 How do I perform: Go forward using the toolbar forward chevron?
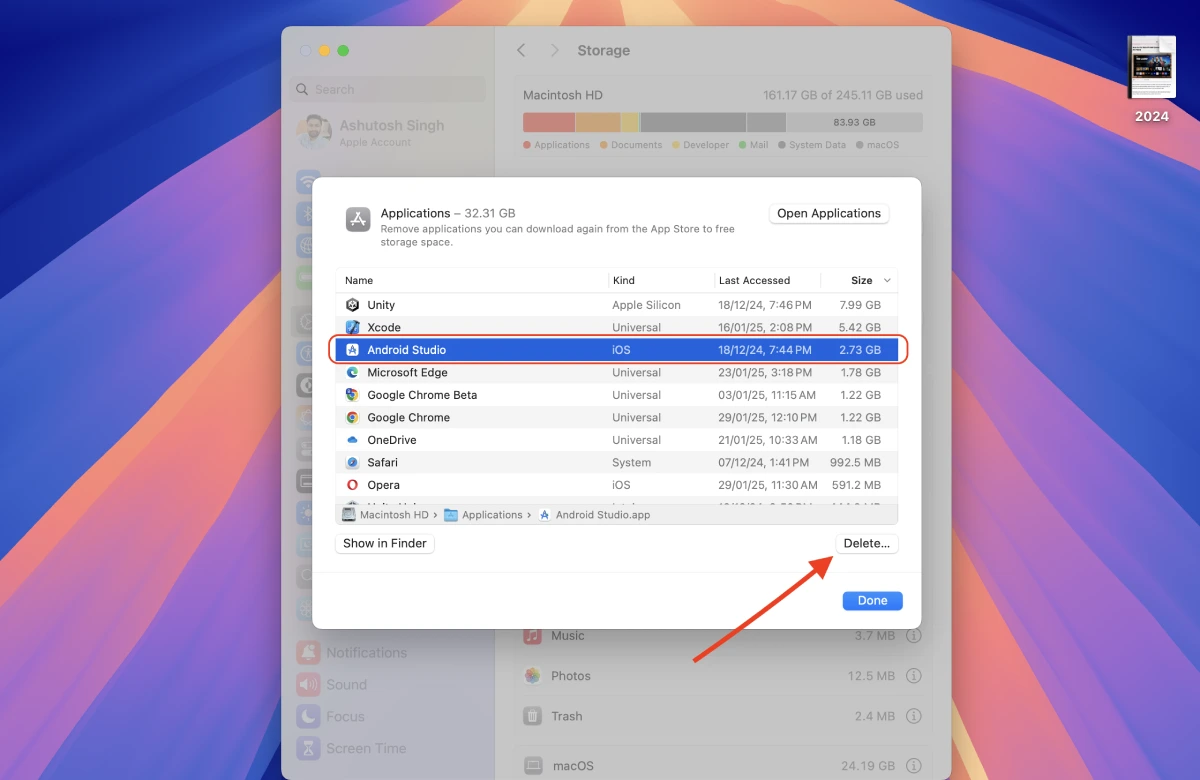click(x=555, y=50)
